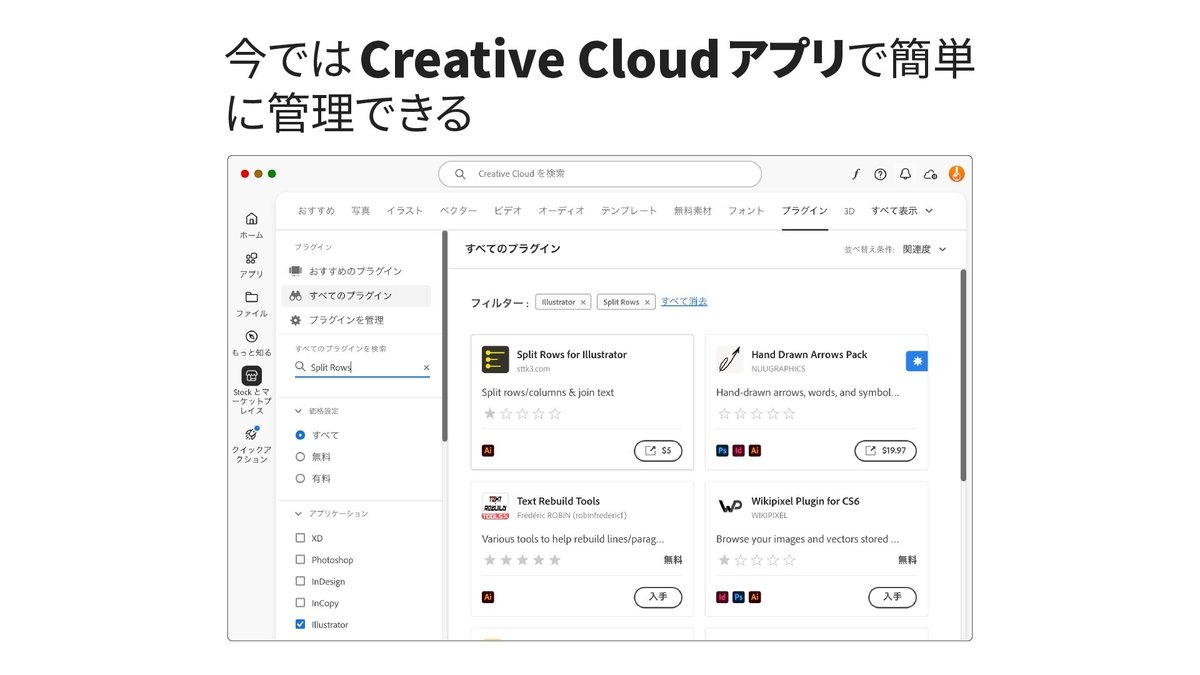Select the すべて price radio button

click(x=300, y=435)
